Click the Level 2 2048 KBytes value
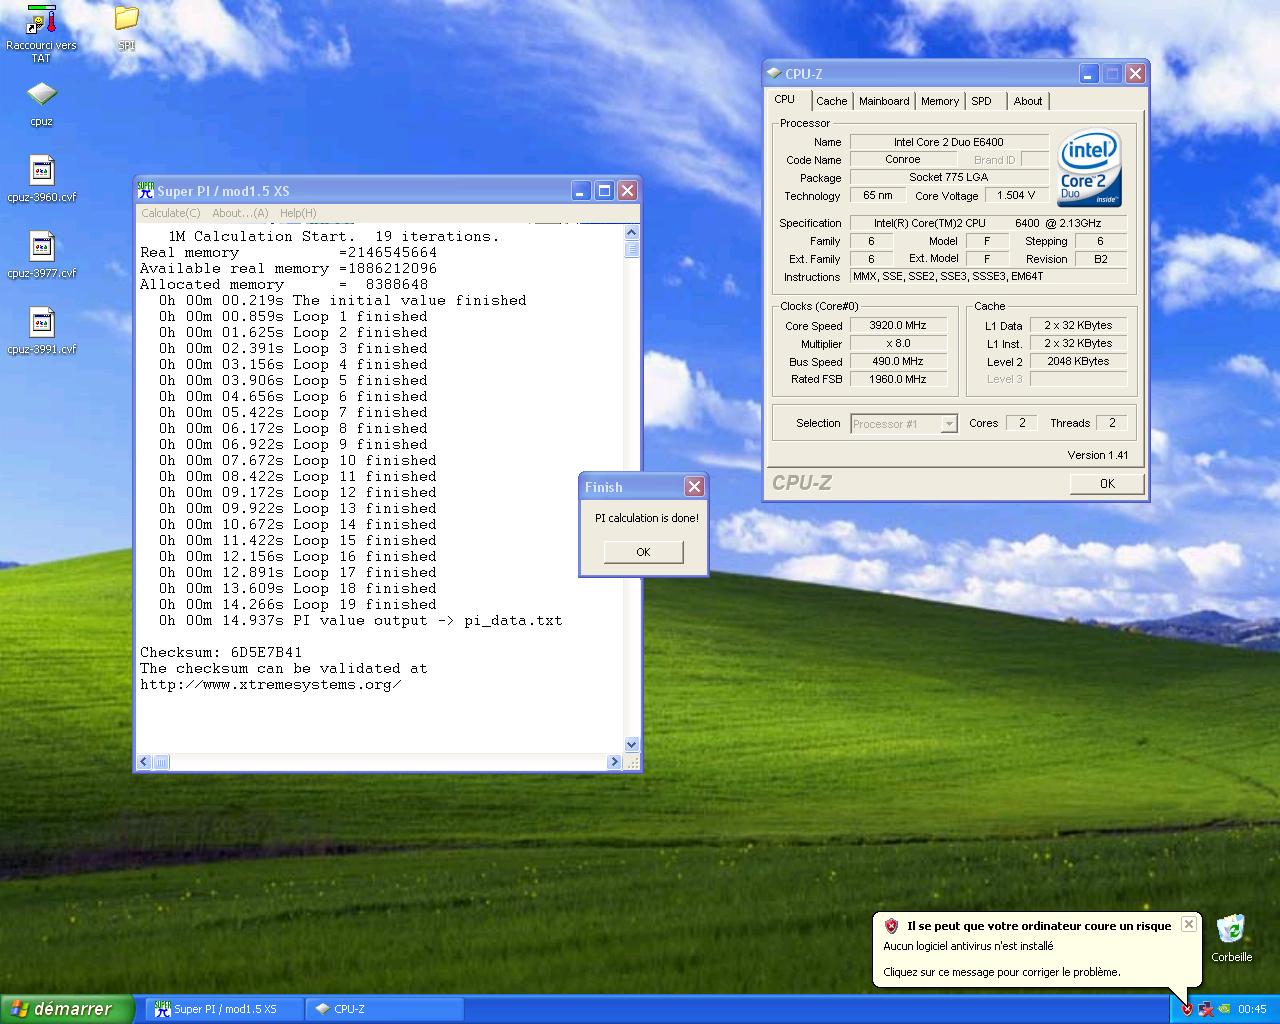 click(x=1078, y=361)
